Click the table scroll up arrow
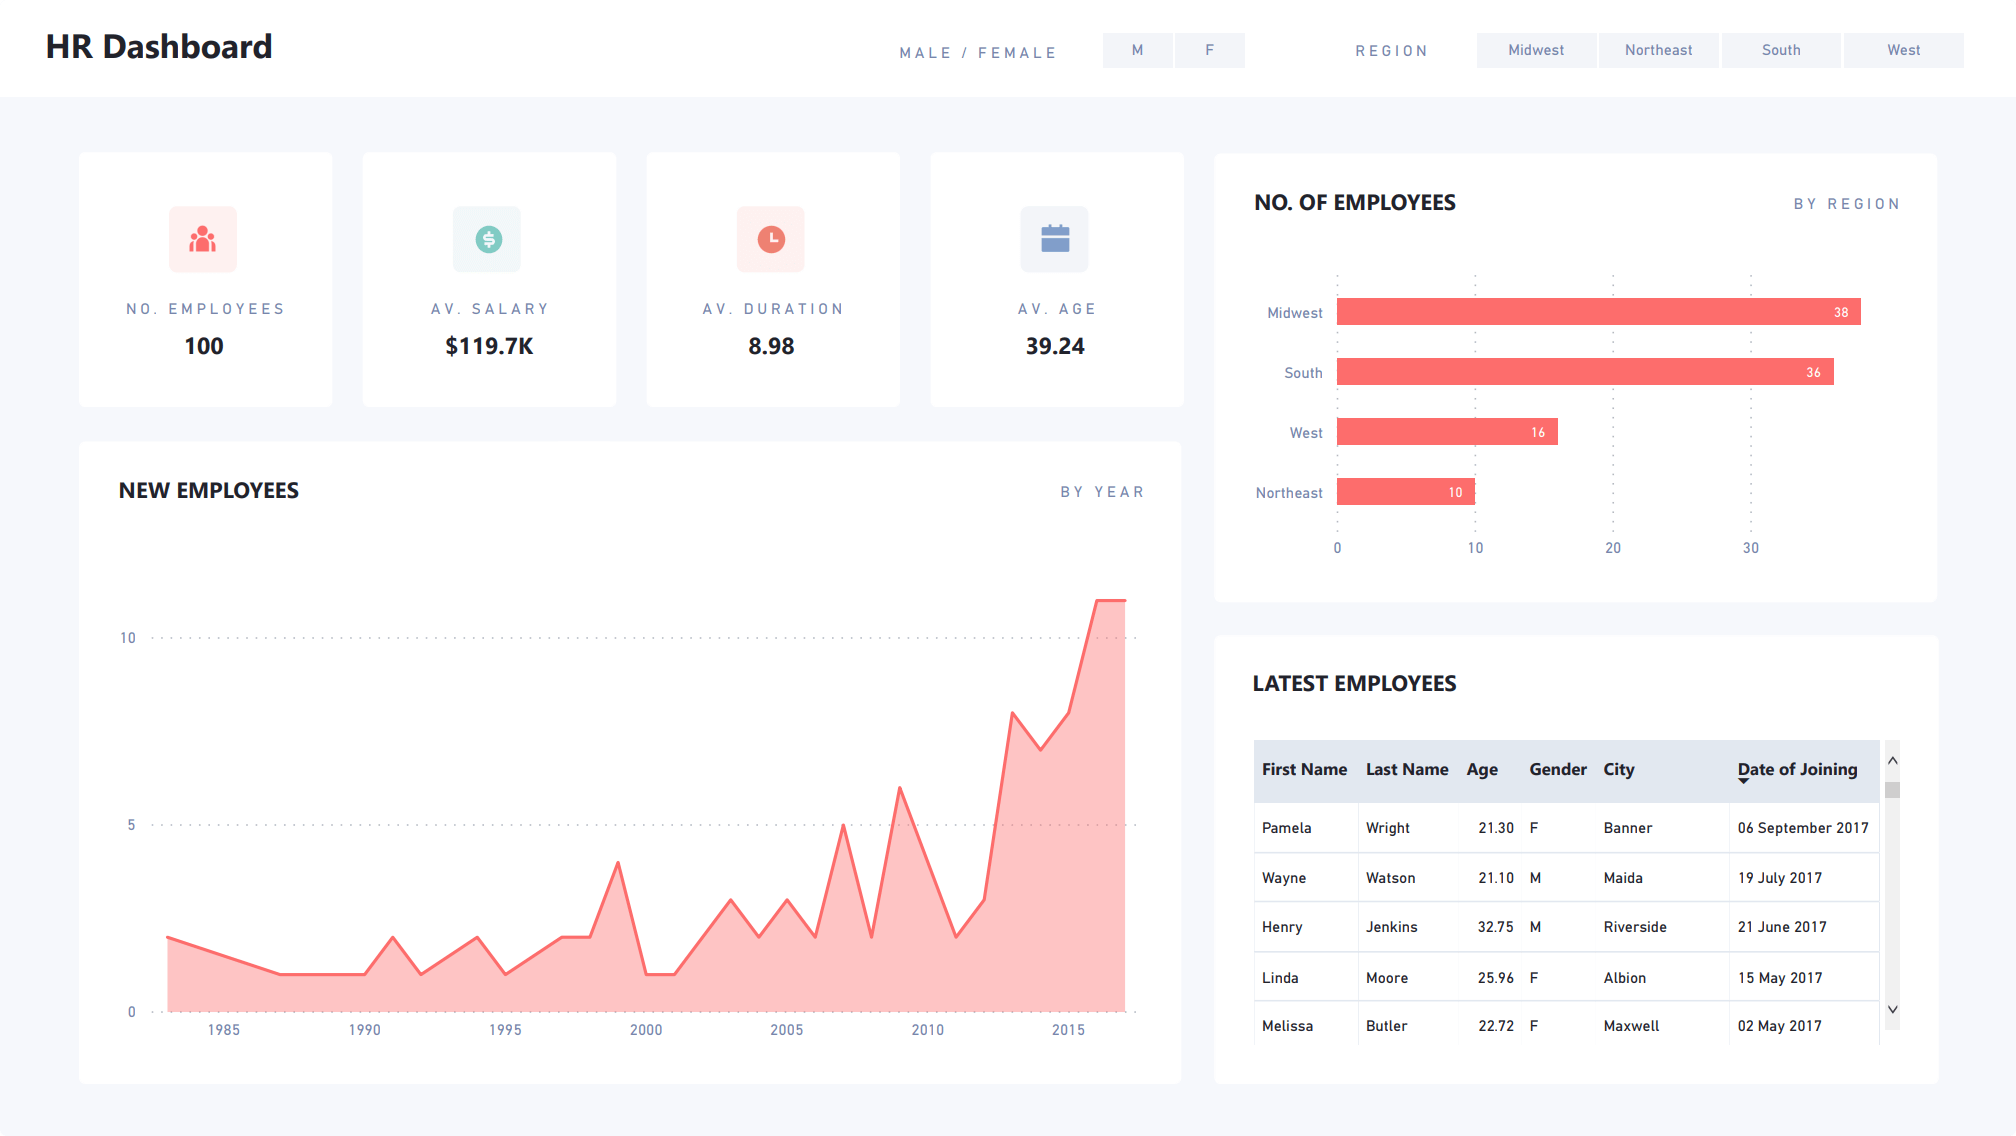Screen dimensions: 2016x1136 click(x=1892, y=761)
